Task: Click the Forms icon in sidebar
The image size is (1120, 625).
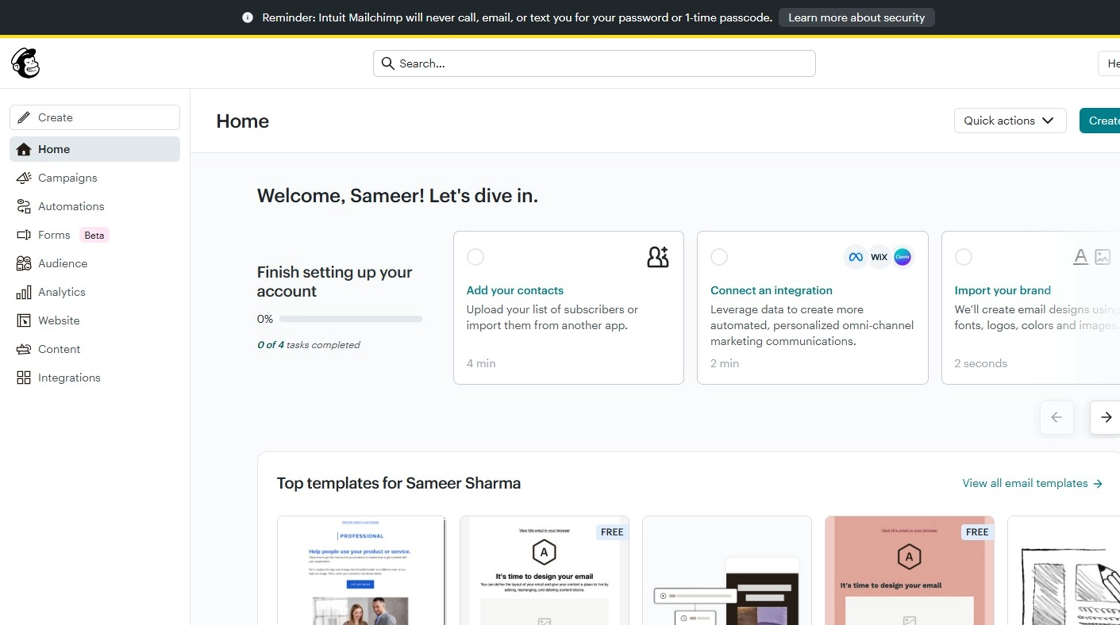Action: (x=24, y=235)
